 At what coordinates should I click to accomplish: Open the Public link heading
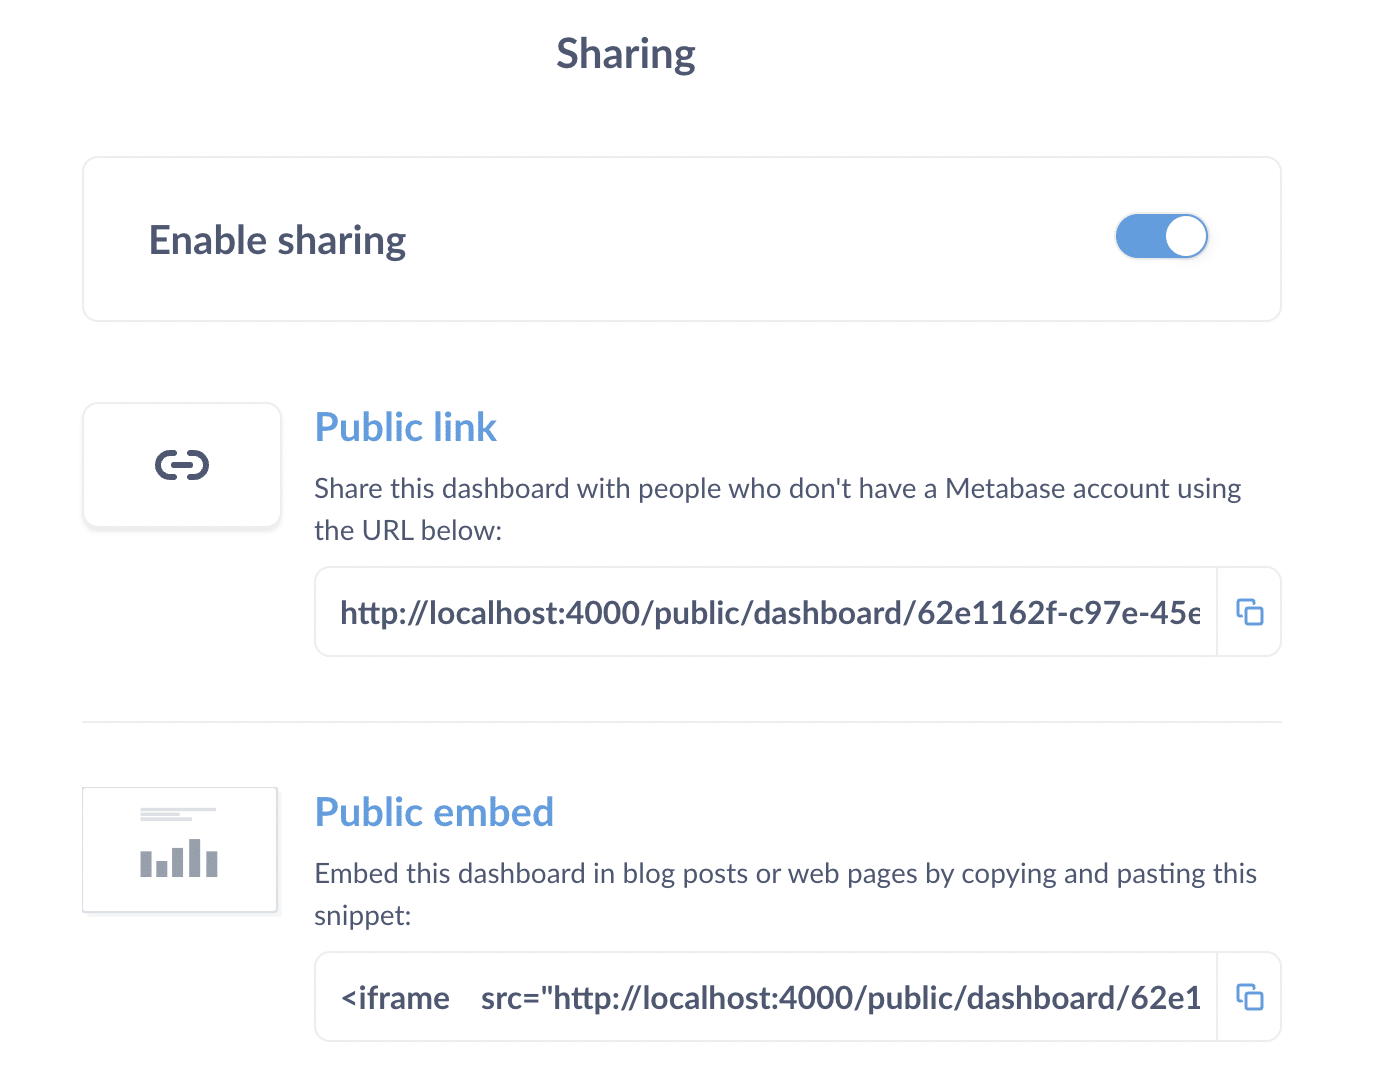(x=405, y=427)
